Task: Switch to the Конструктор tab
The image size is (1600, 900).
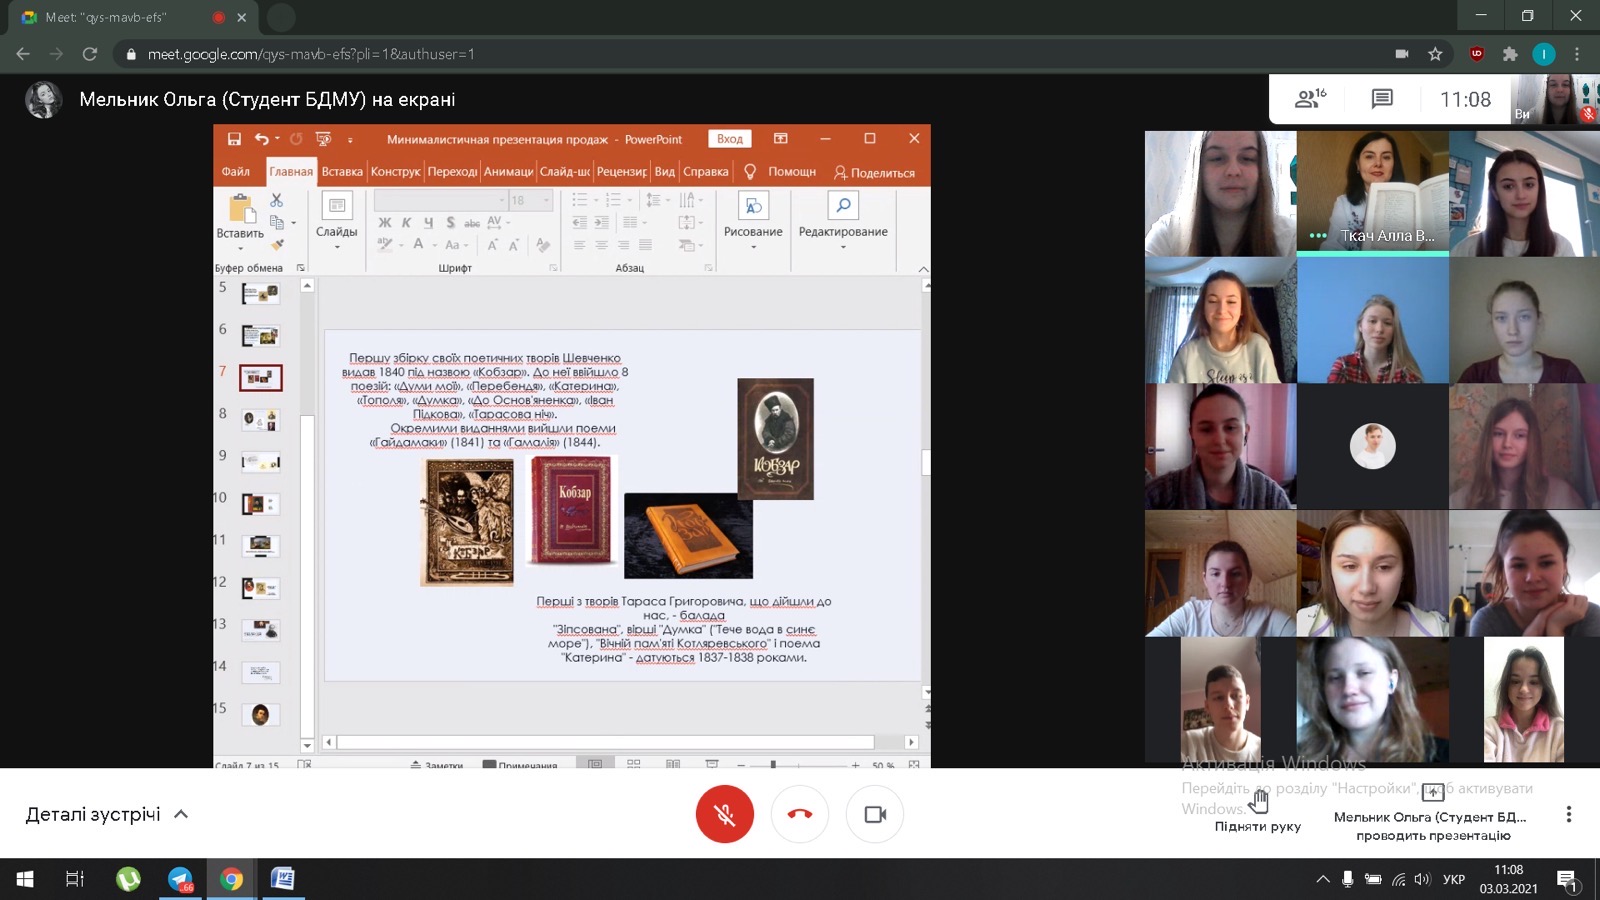Action: (395, 172)
